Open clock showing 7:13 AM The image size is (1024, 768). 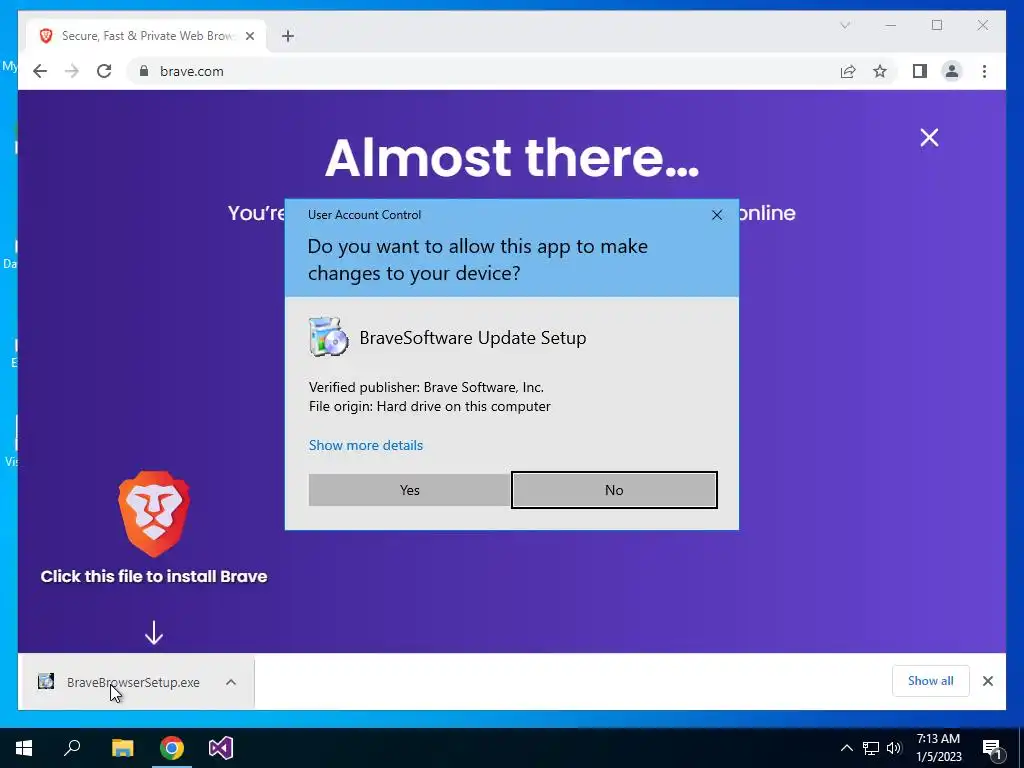[938, 748]
